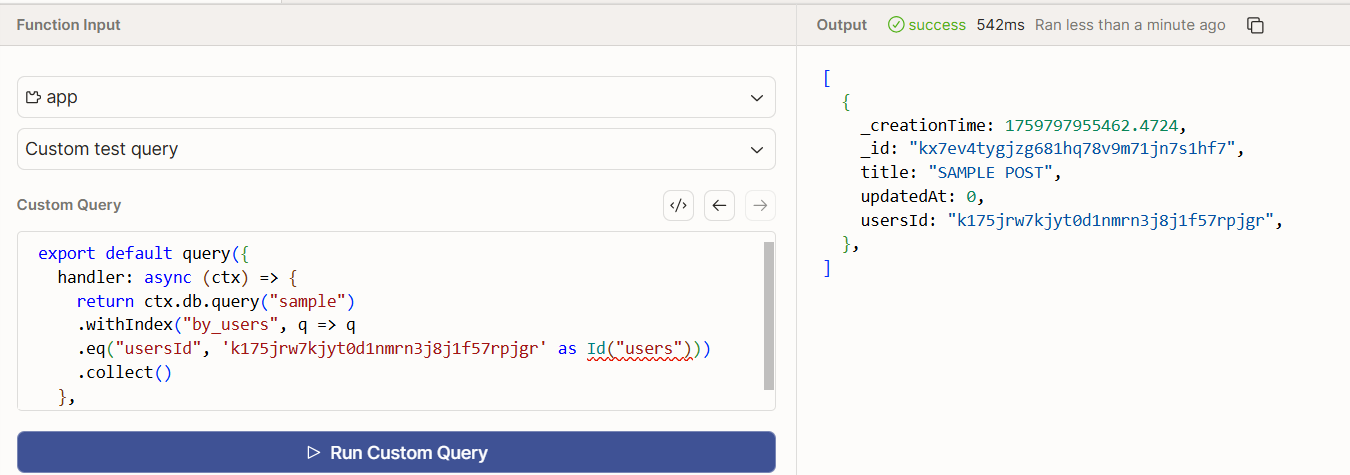Expand the app component chevron
The image size is (1350, 475).
pyautogui.click(x=757, y=98)
